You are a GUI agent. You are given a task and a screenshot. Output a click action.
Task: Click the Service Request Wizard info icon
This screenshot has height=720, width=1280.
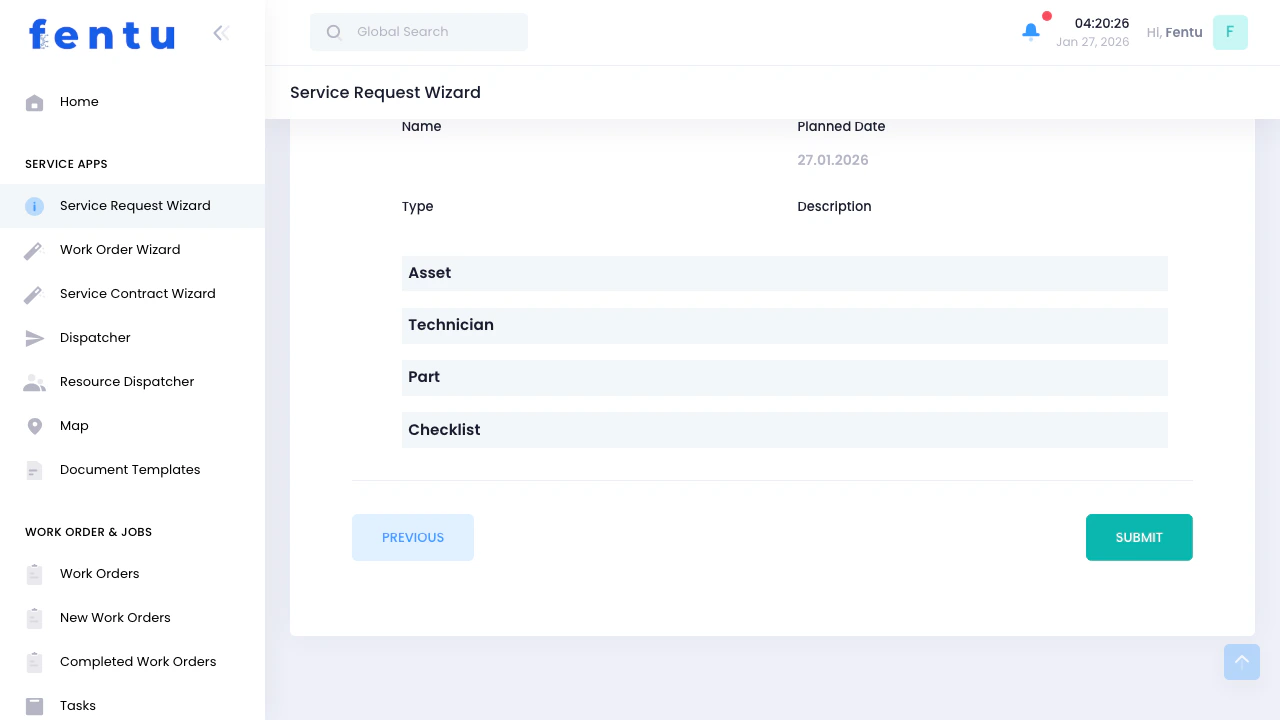(34, 206)
